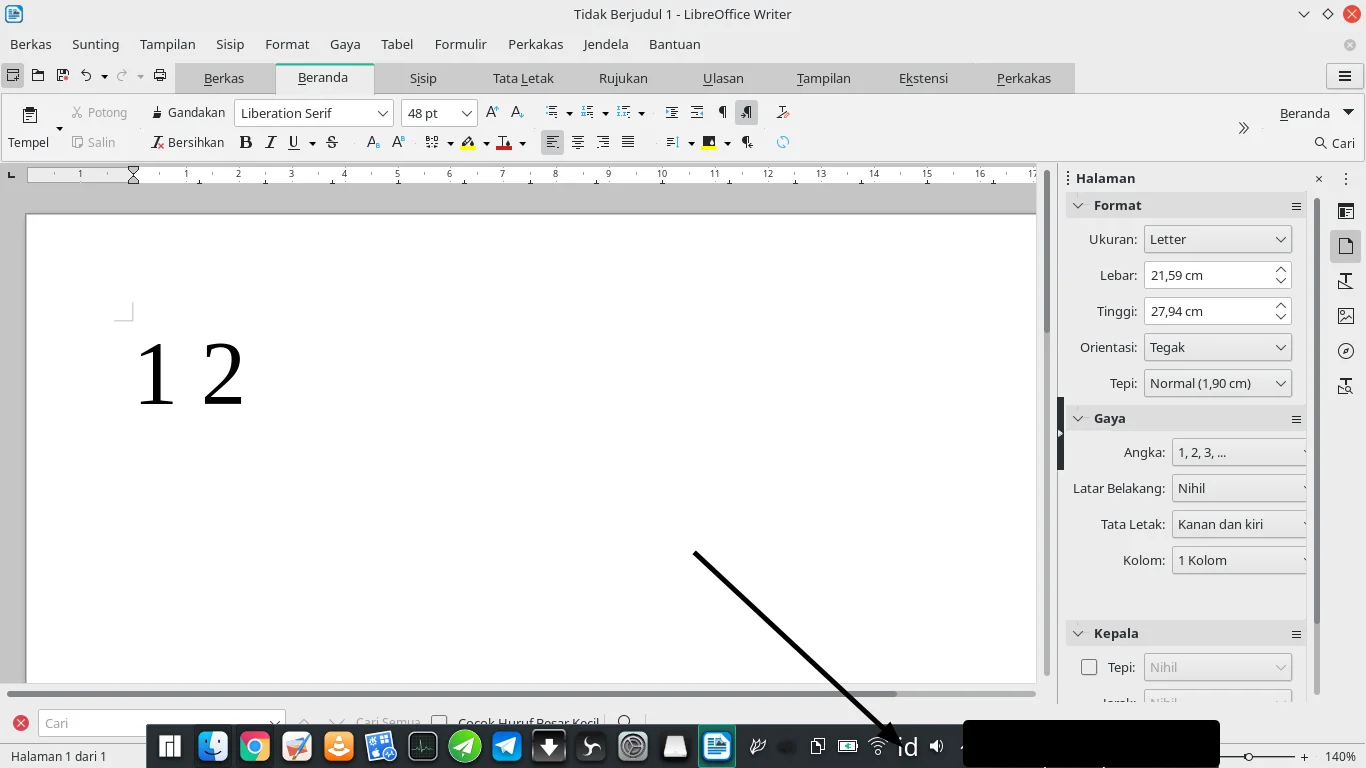Open the Perkakas menu in menu bar
Viewport: 1366px width, 768px height.
coord(535,44)
